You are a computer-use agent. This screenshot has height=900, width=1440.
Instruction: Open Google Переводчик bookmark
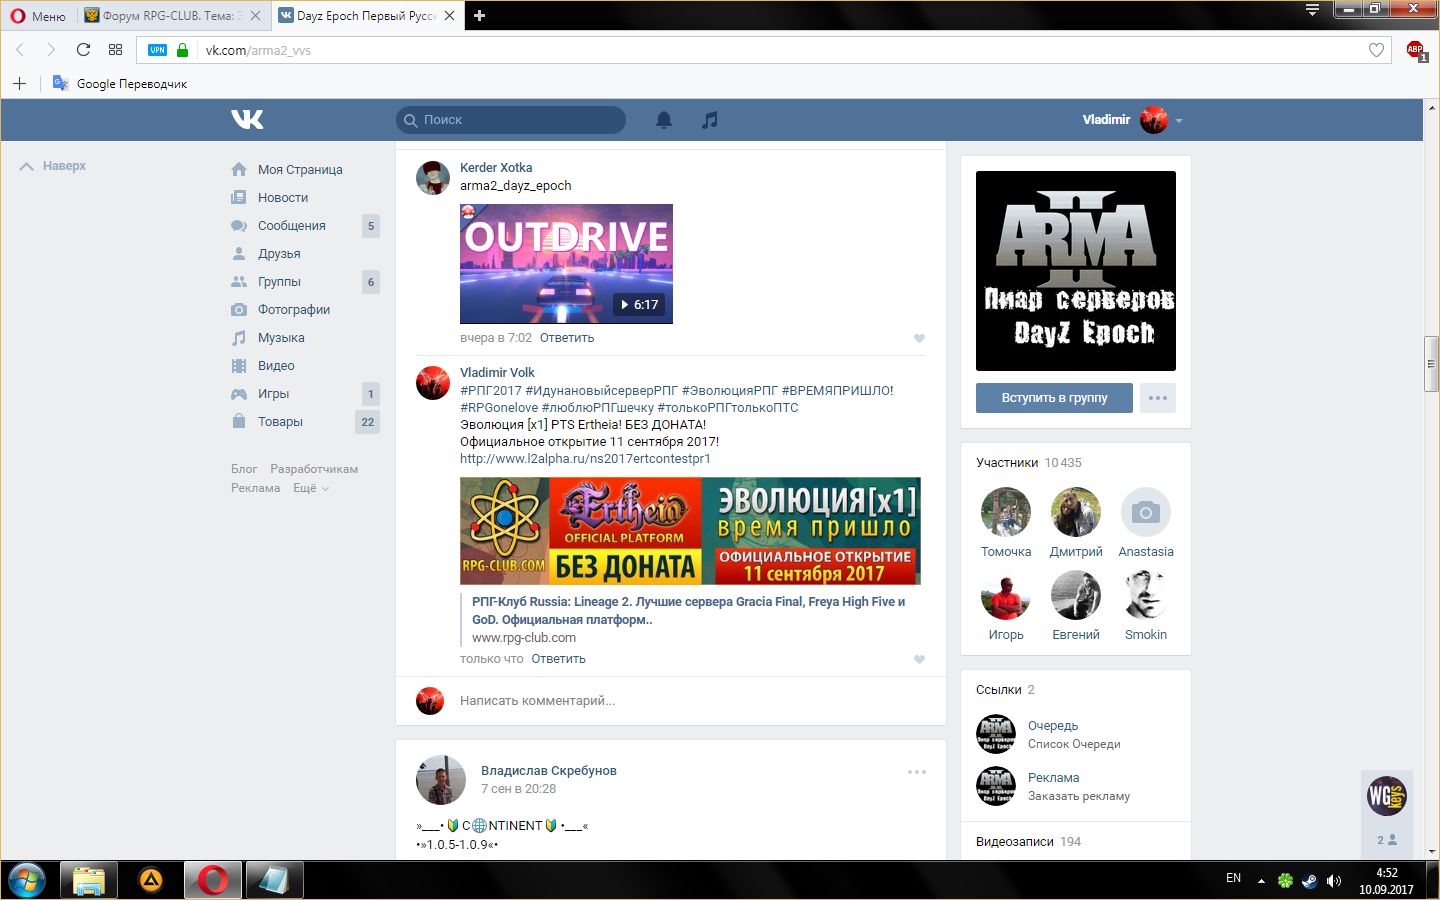(120, 83)
